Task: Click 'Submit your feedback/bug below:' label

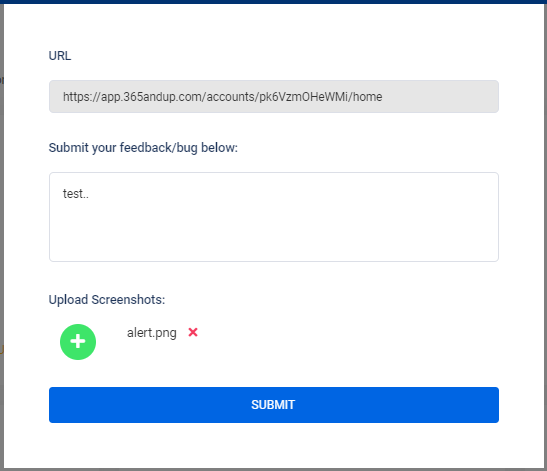Action: pyautogui.click(x=143, y=148)
